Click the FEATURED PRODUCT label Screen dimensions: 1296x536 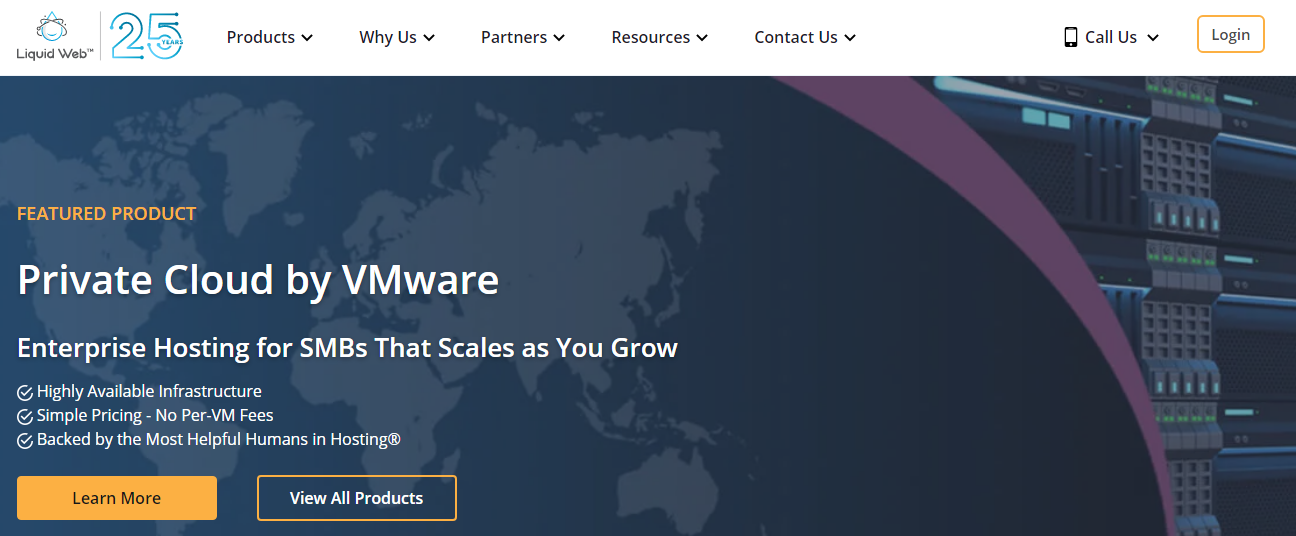click(x=107, y=214)
